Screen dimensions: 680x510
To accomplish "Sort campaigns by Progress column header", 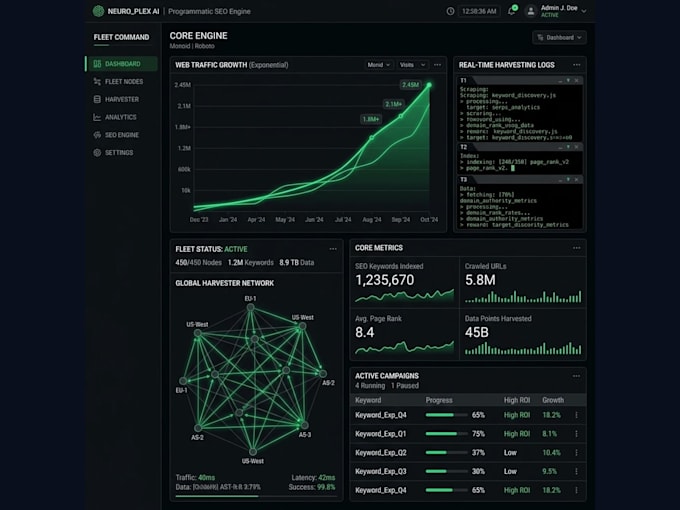I will coord(439,400).
